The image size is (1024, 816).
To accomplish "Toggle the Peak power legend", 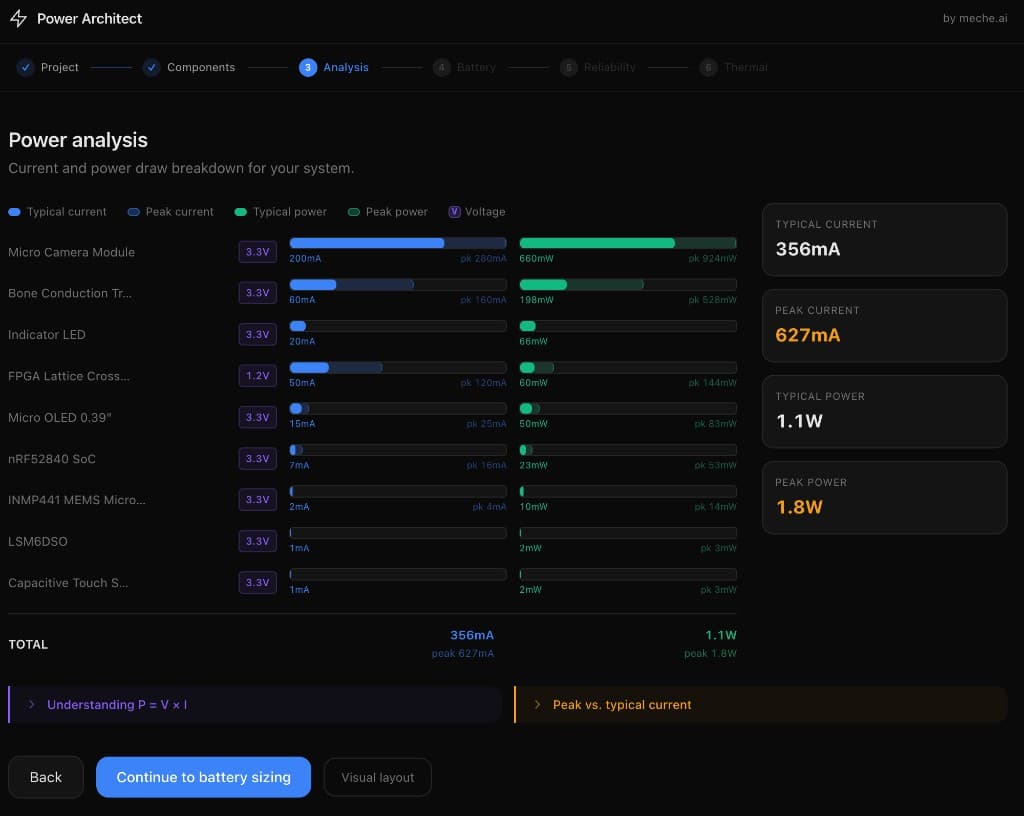I will [x=354, y=211].
